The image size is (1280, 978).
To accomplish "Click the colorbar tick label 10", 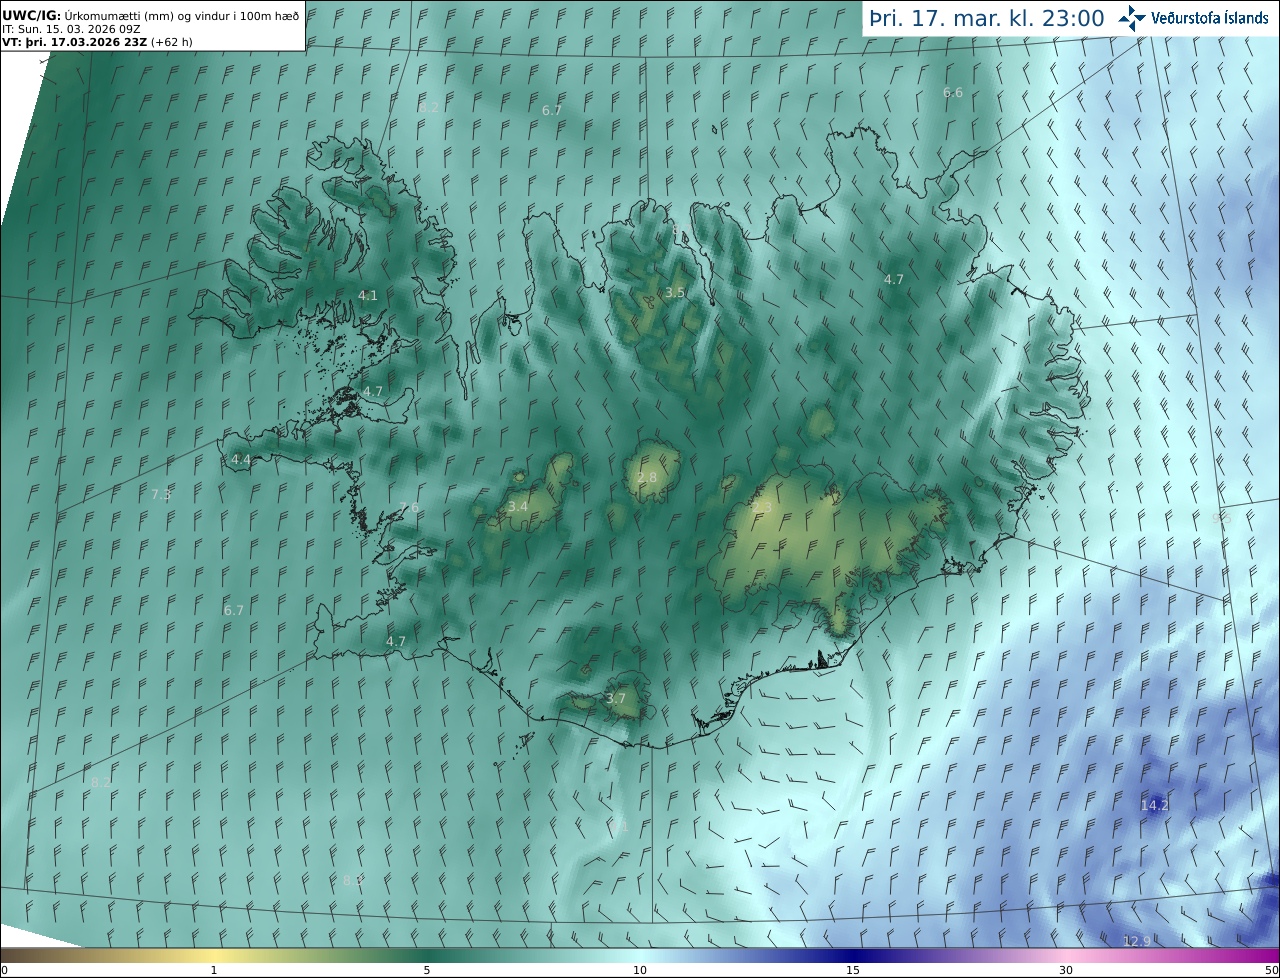I will coord(640,970).
